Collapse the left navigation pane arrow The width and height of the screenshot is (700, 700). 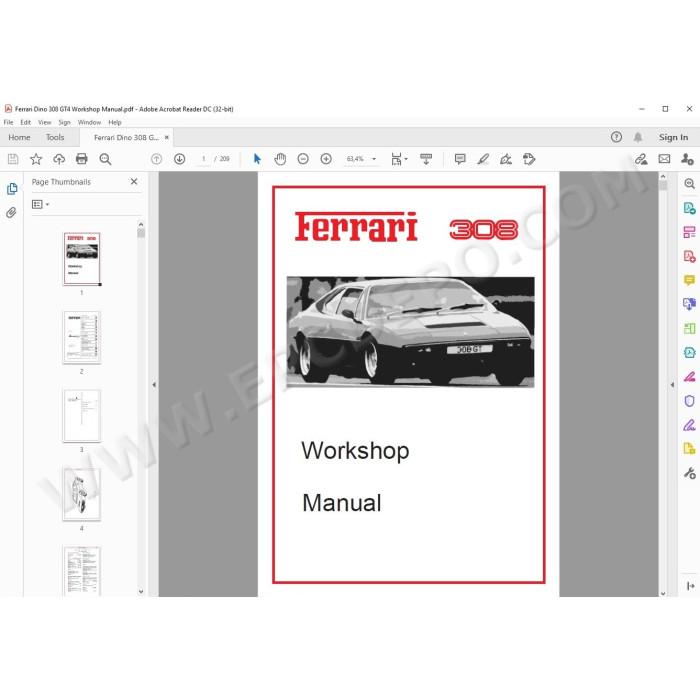coord(154,384)
